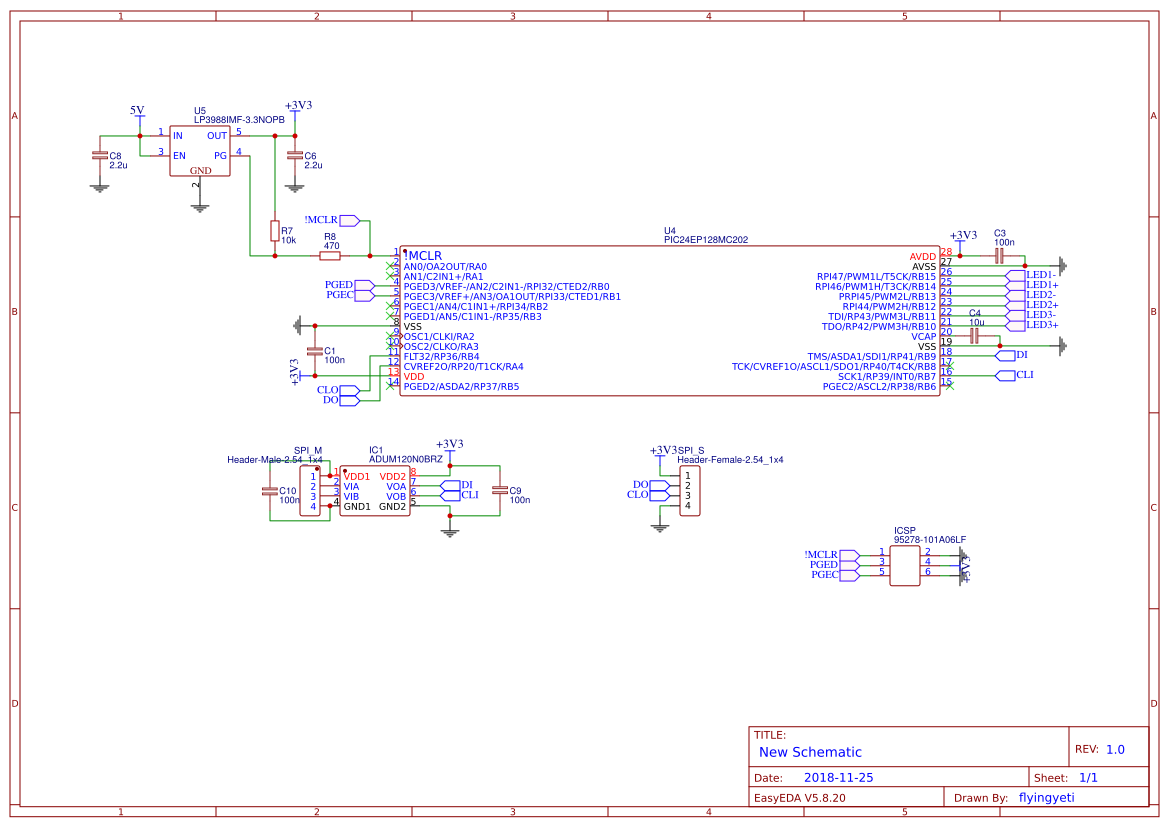This screenshot has width=1169, height=827.
Task: Select the LP3988IMF-3.3NOPB regulator U5
Action: (200, 150)
